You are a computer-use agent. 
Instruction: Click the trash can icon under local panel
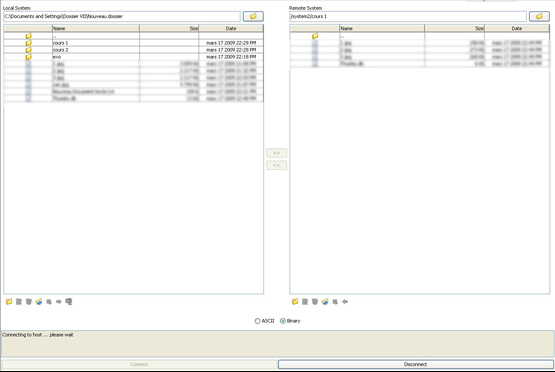click(29, 302)
